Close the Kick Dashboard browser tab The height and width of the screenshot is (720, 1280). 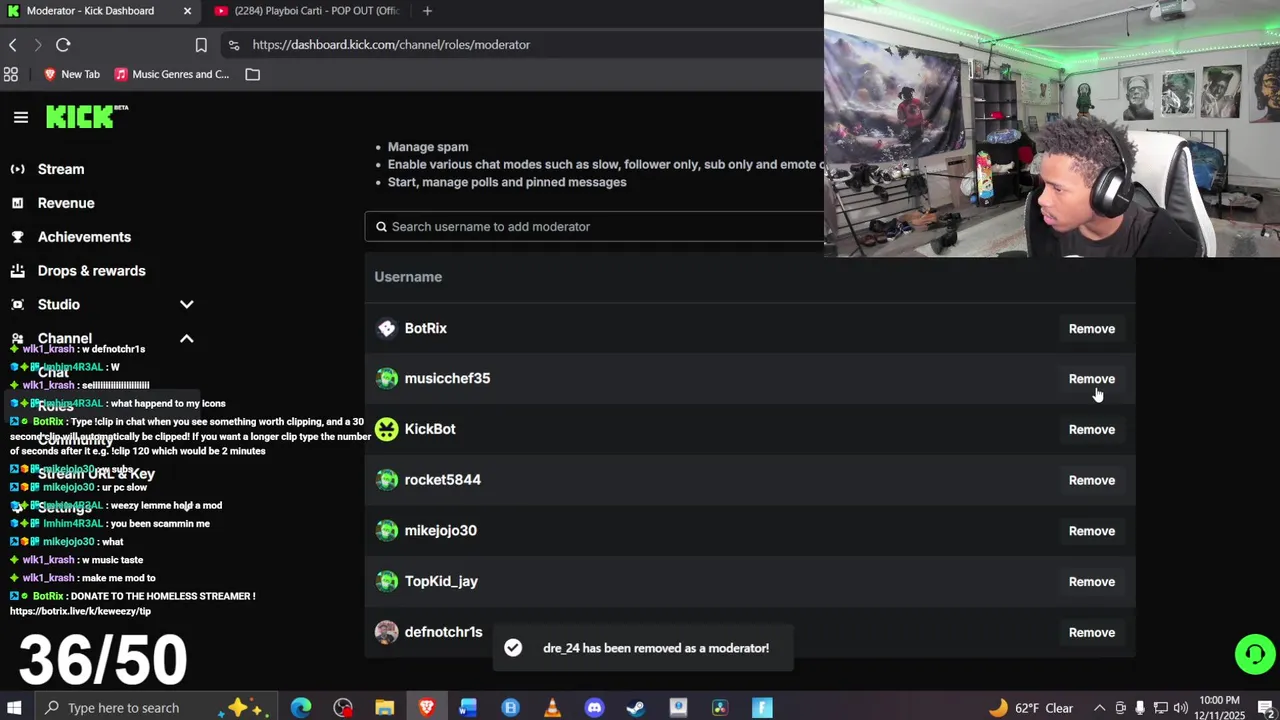coord(187,11)
